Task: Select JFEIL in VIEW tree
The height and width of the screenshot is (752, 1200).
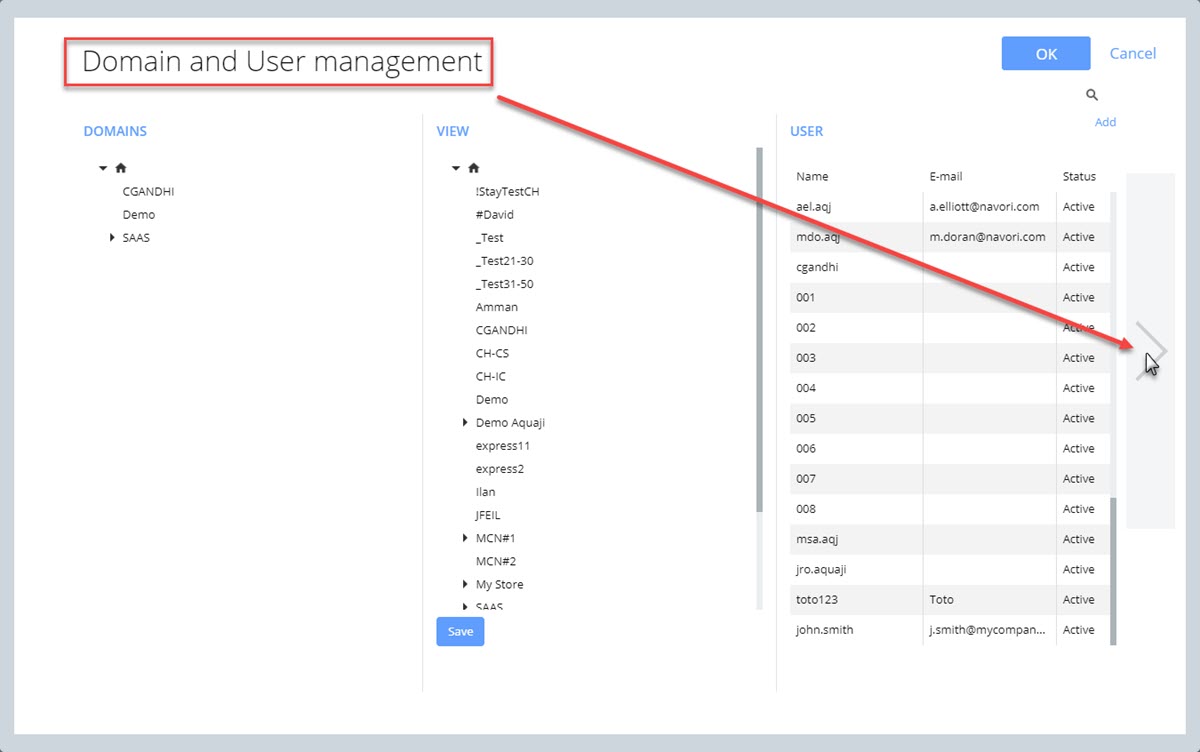Action: tap(488, 515)
